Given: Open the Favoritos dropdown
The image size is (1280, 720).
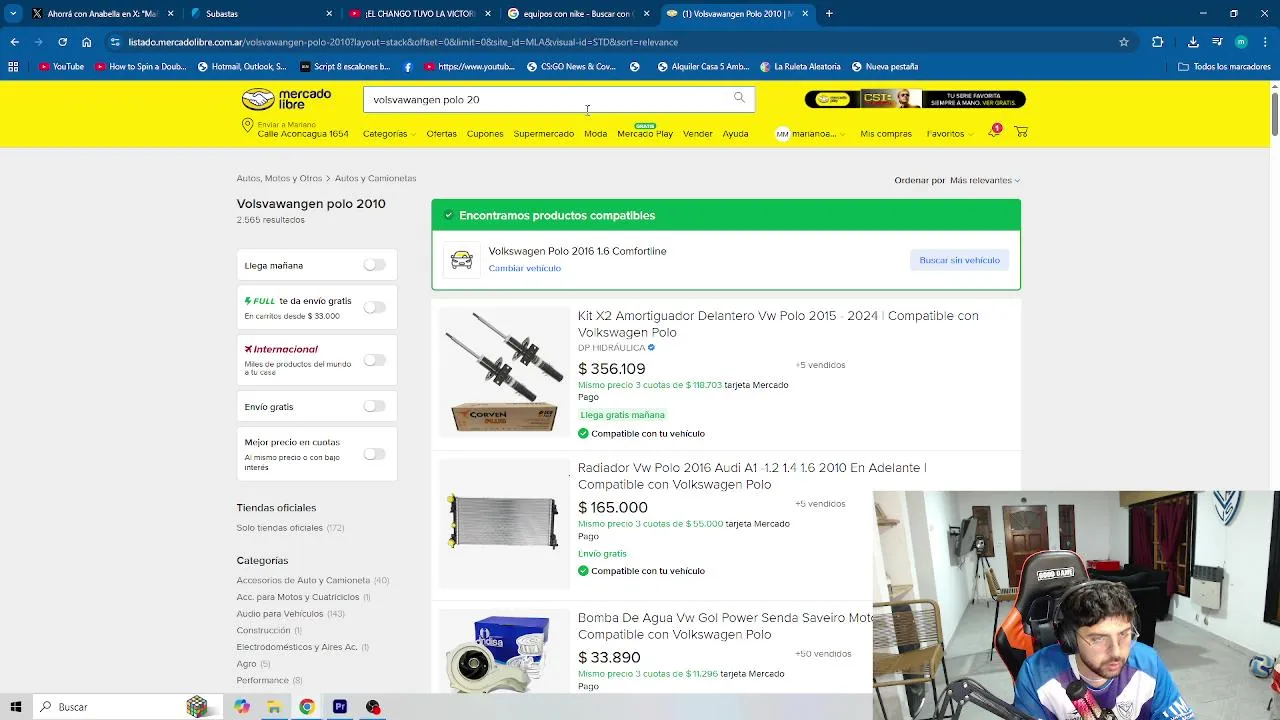Looking at the screenshot, I should pyautogui.click(x=949, y=134).
